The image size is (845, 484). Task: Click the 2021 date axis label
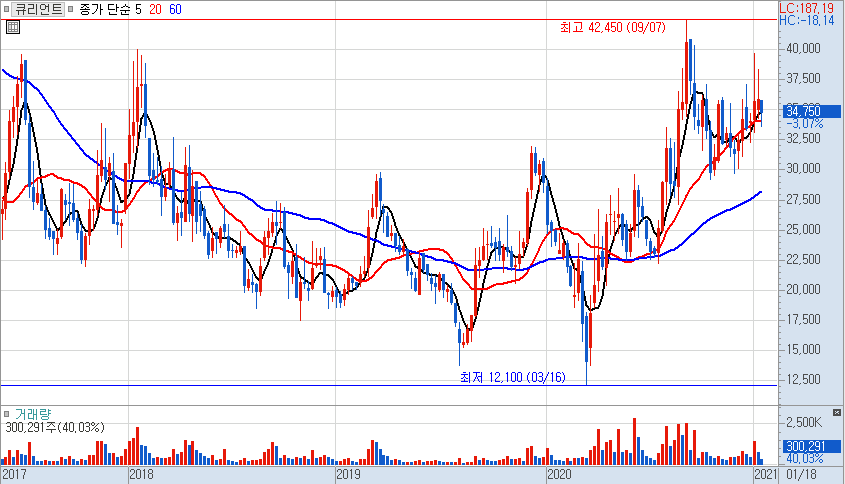pyautogui.click(x=766, y=474)
